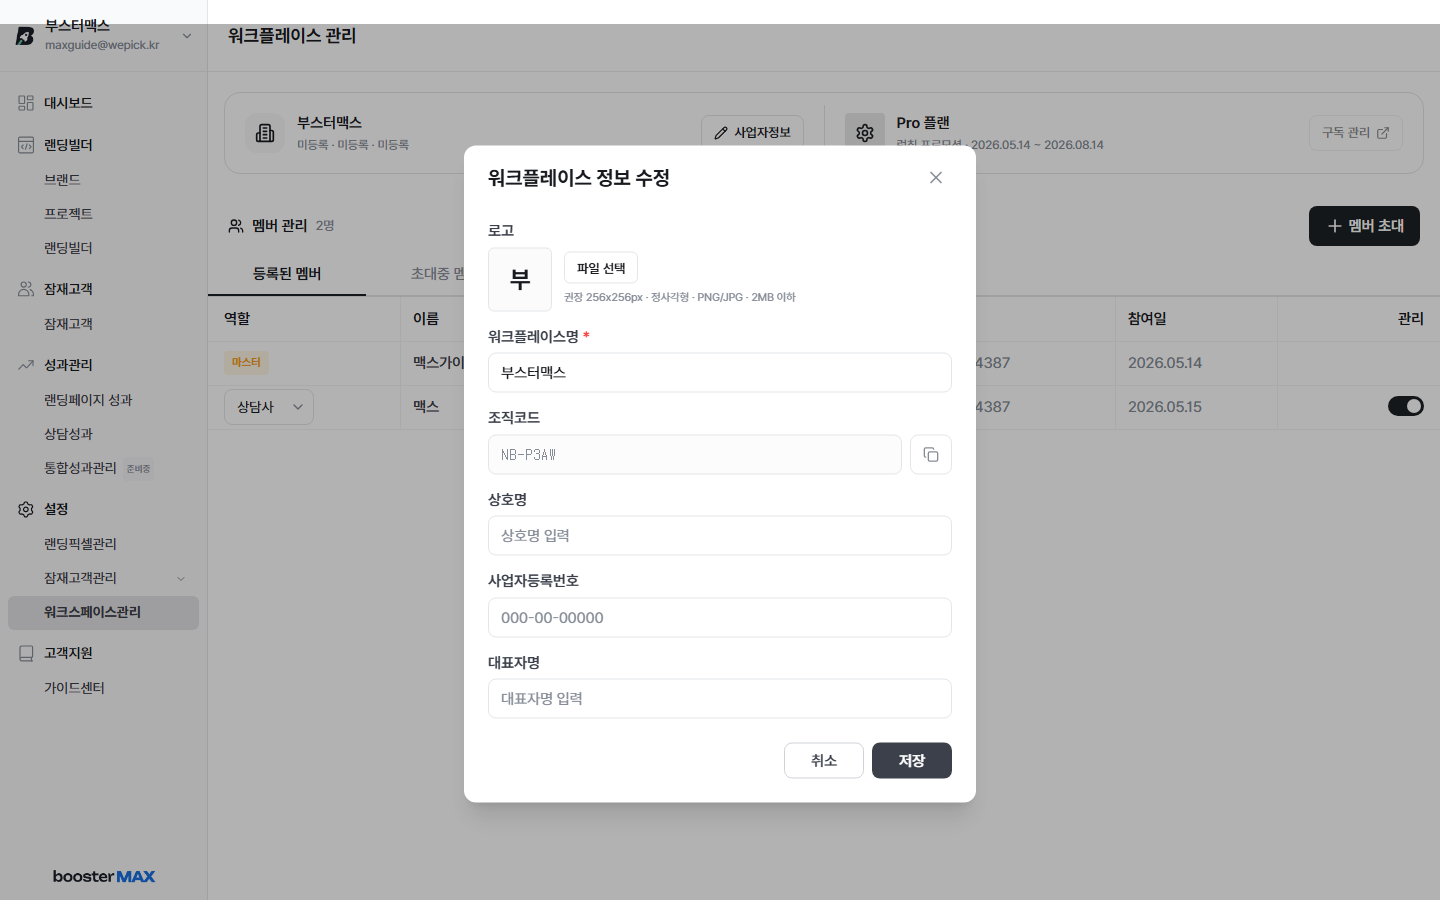Click the boosterMAX footer logo
The height and width of the screenshot is (900, 1440).
(104, 877)
